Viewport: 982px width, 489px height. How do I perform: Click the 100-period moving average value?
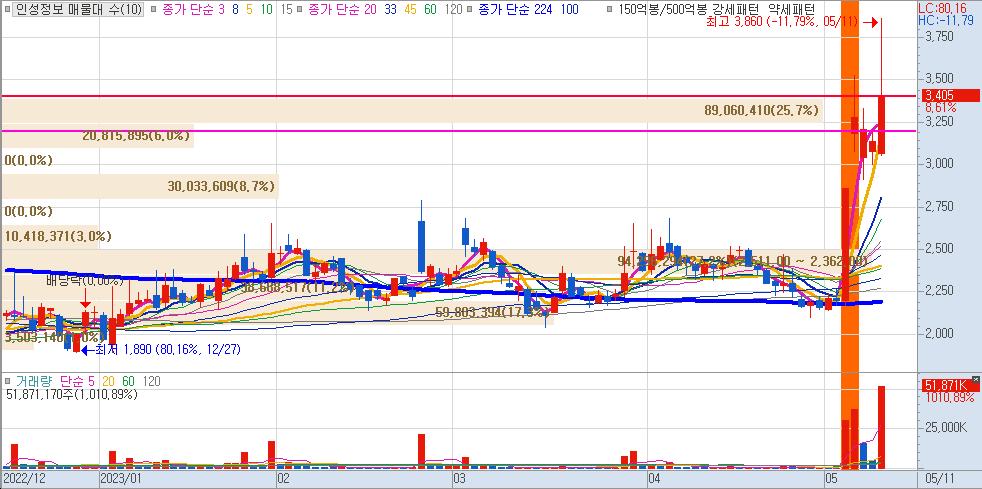click(569, 9)
